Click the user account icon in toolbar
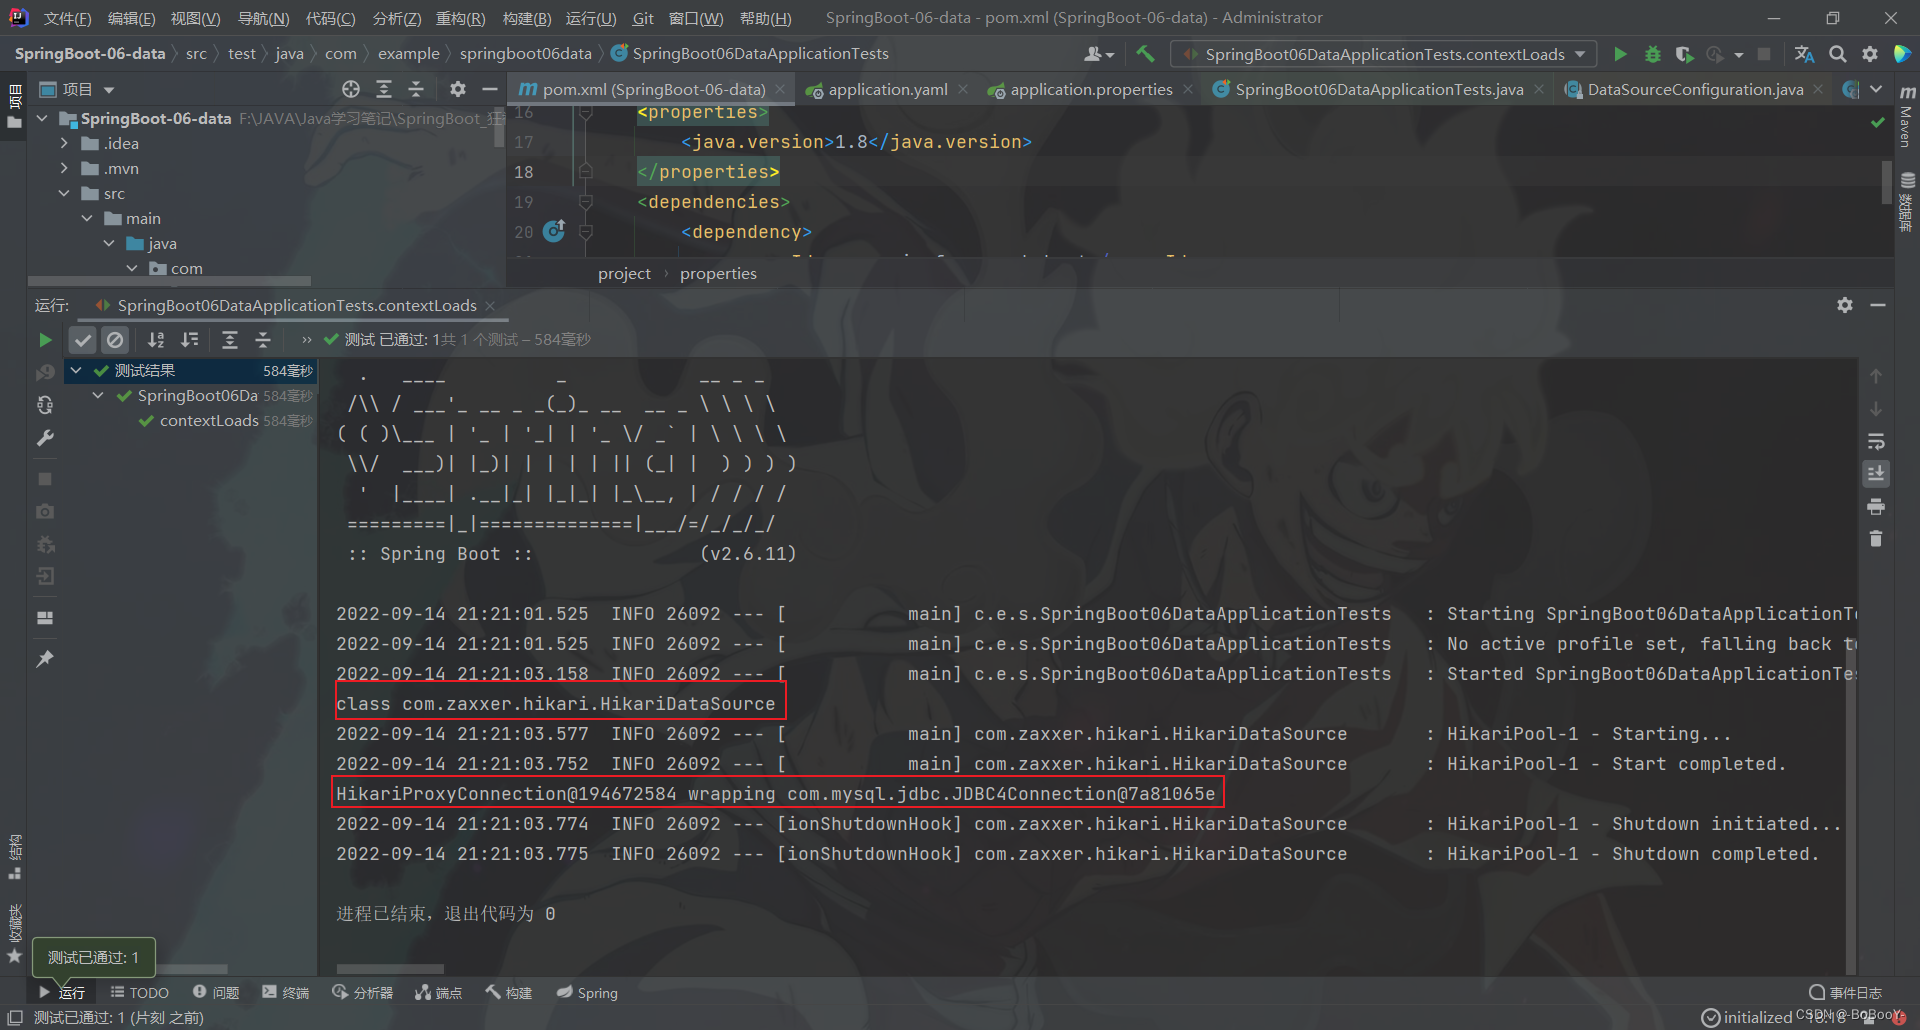Image resolution: width=1920 pixels, height=1030 pixels. [x=1098, y=54]
